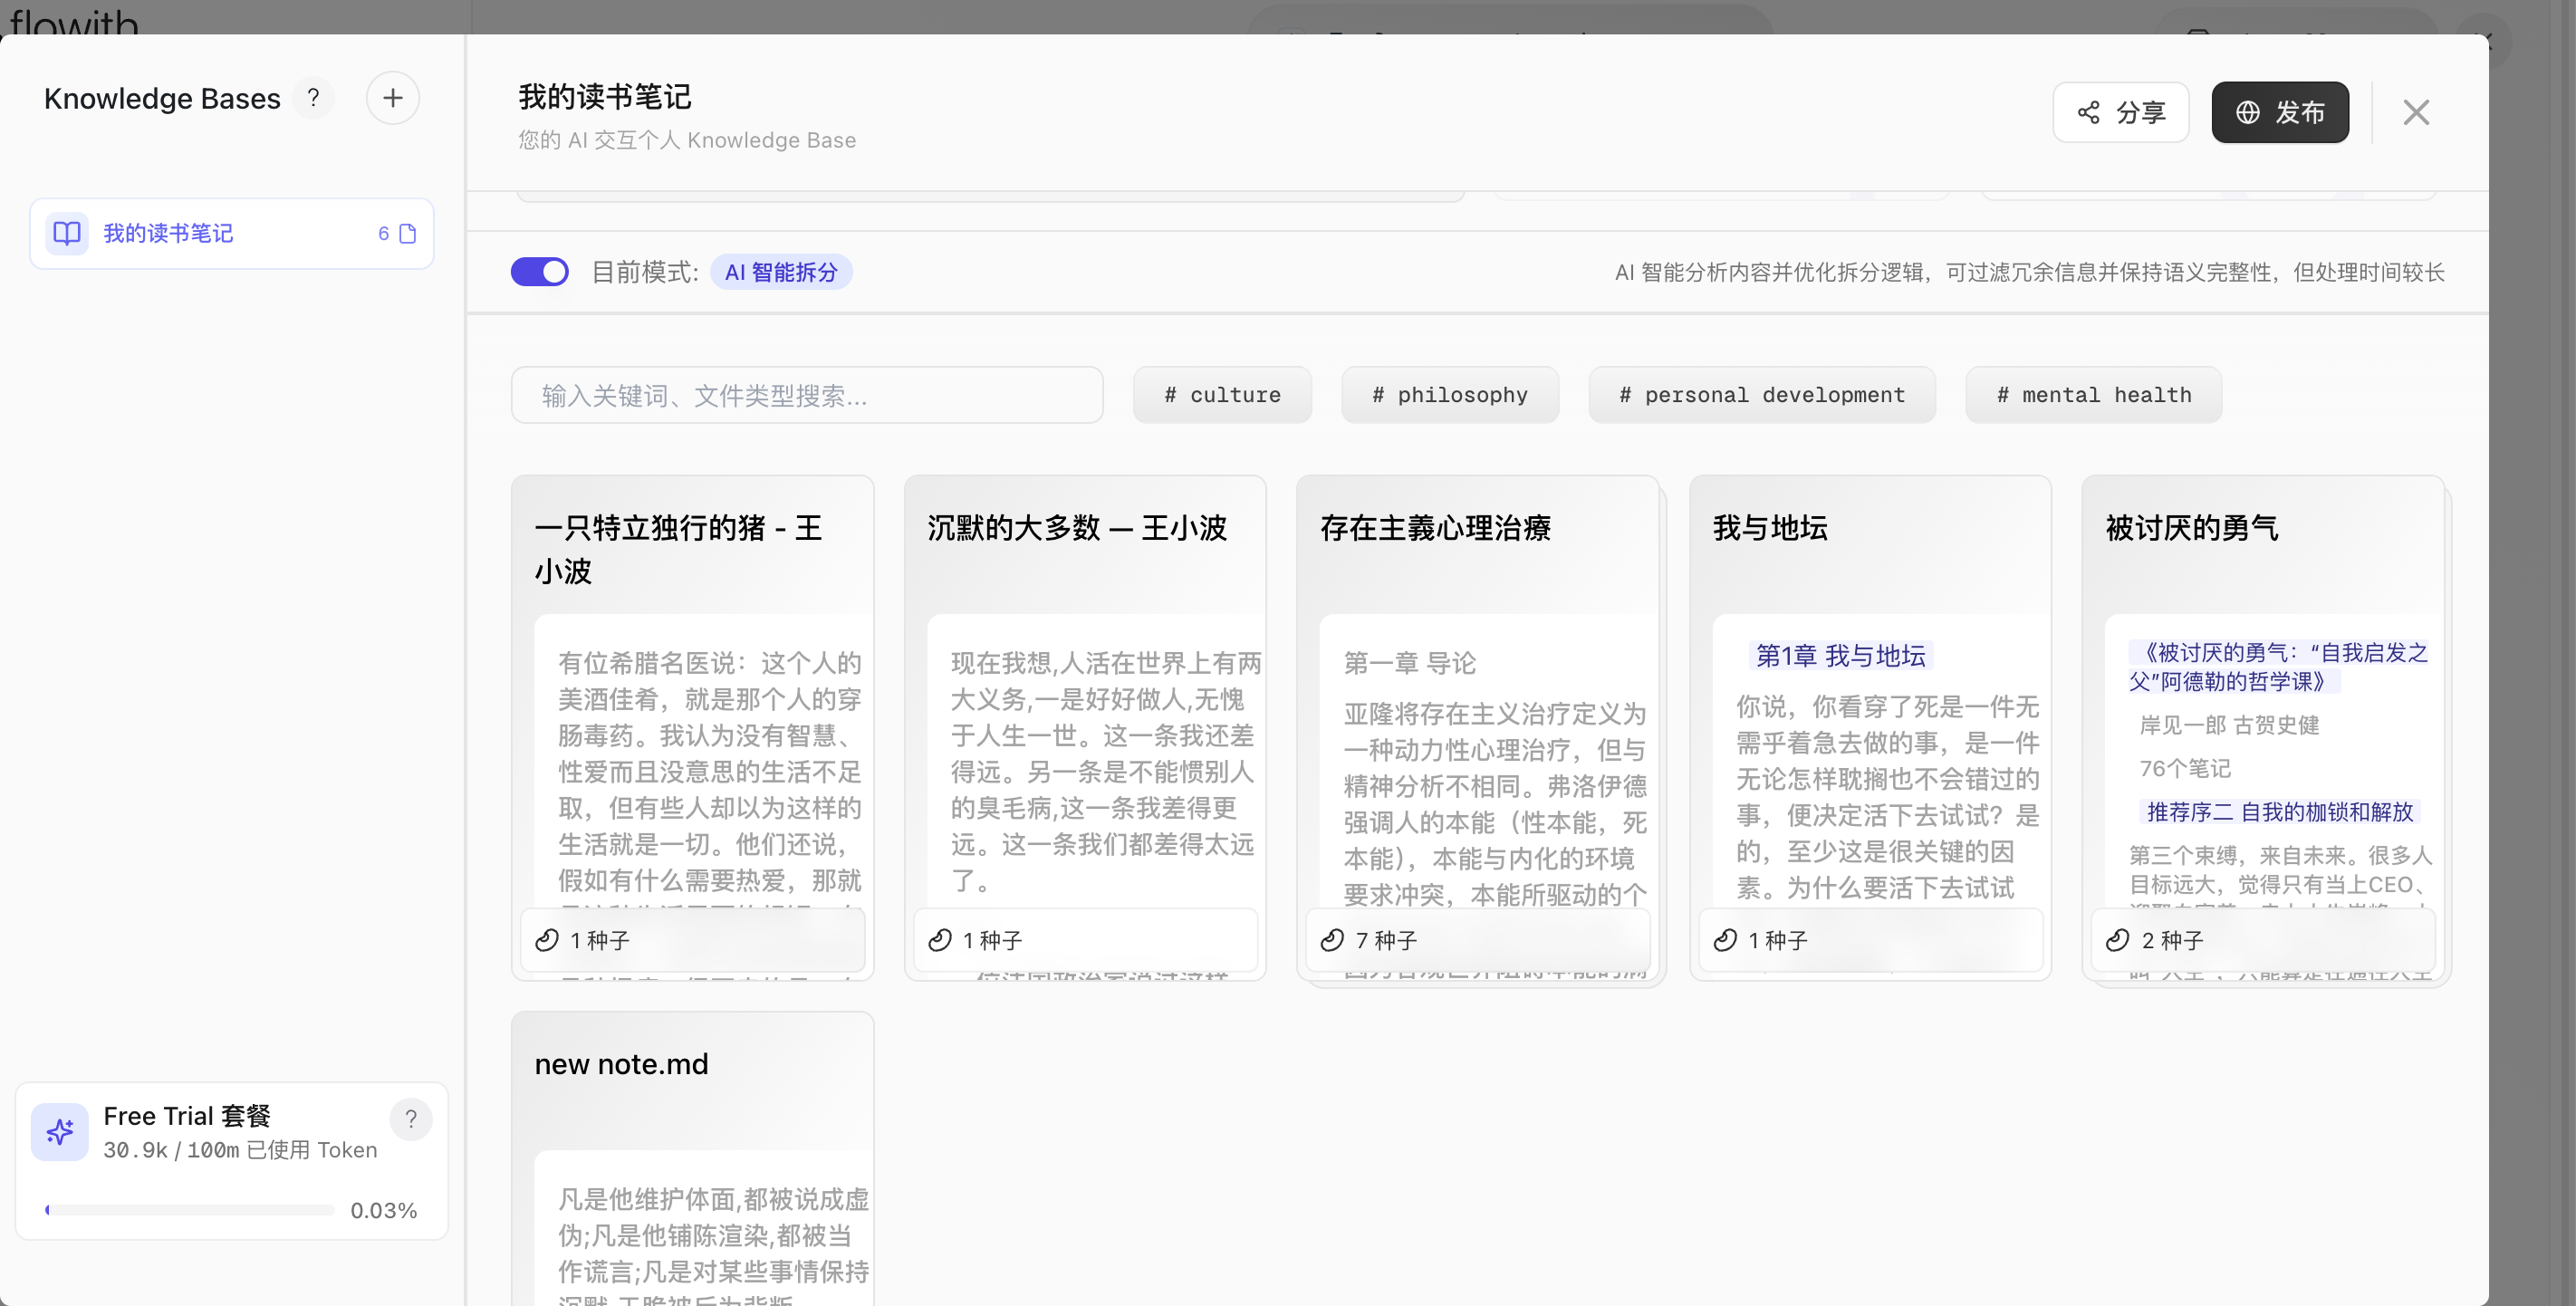Click the token usage progress bar
This screenshot has width=2576, height=1306.
(189, 1210)
